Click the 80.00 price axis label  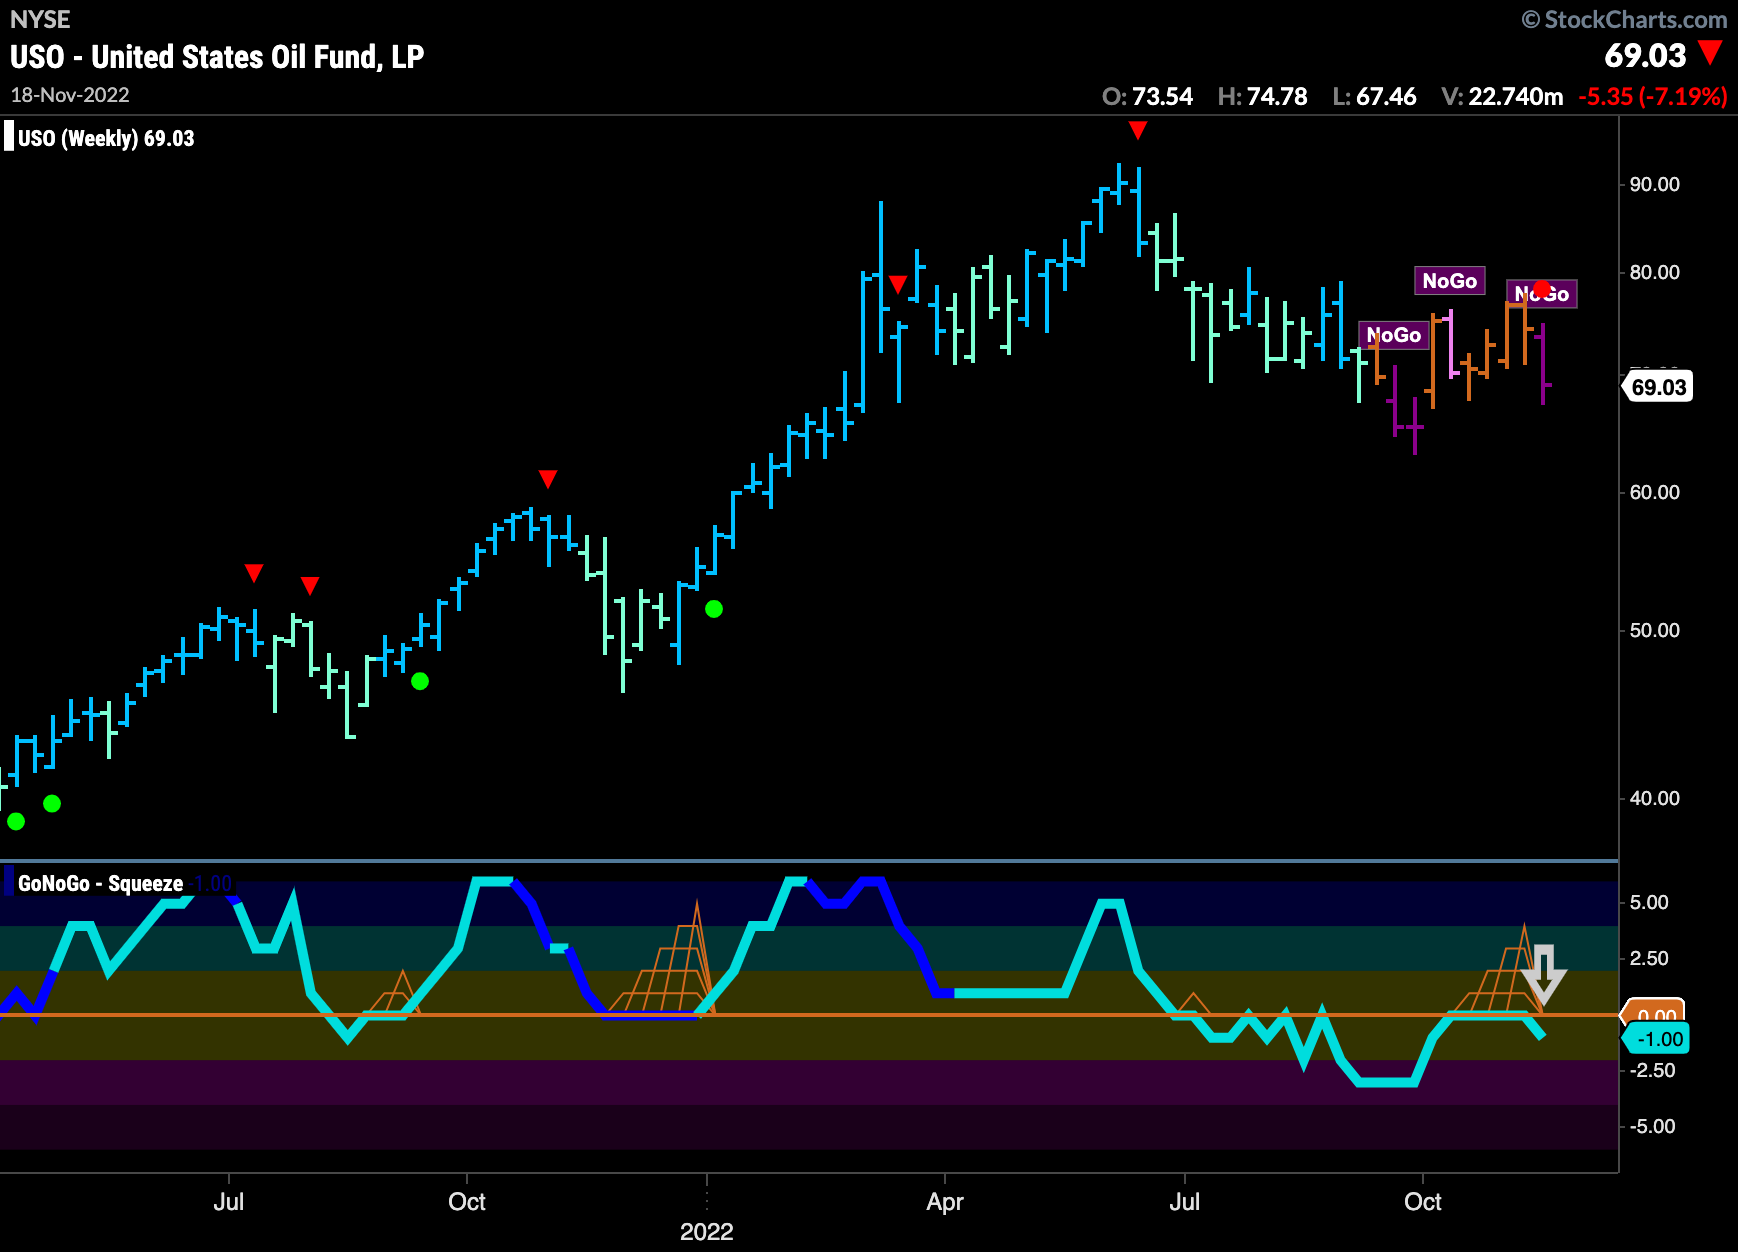[x=1655, y=272]
